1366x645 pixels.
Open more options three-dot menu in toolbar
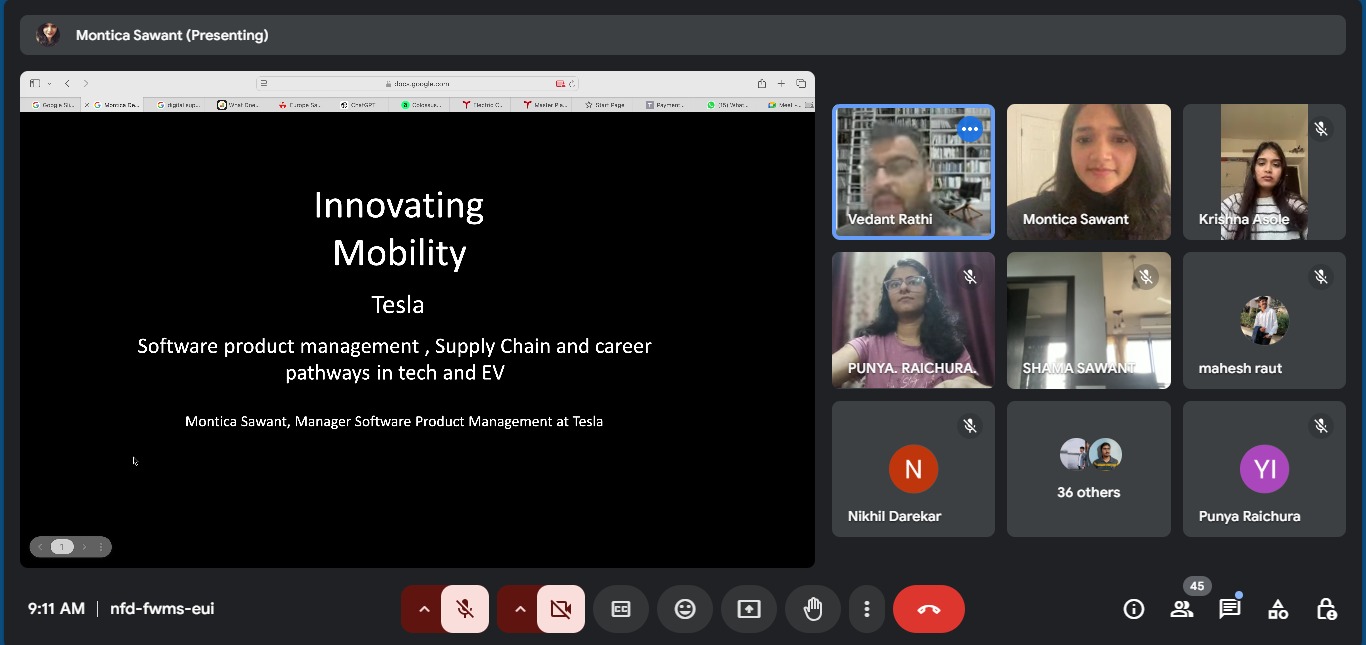click(867, 609)
